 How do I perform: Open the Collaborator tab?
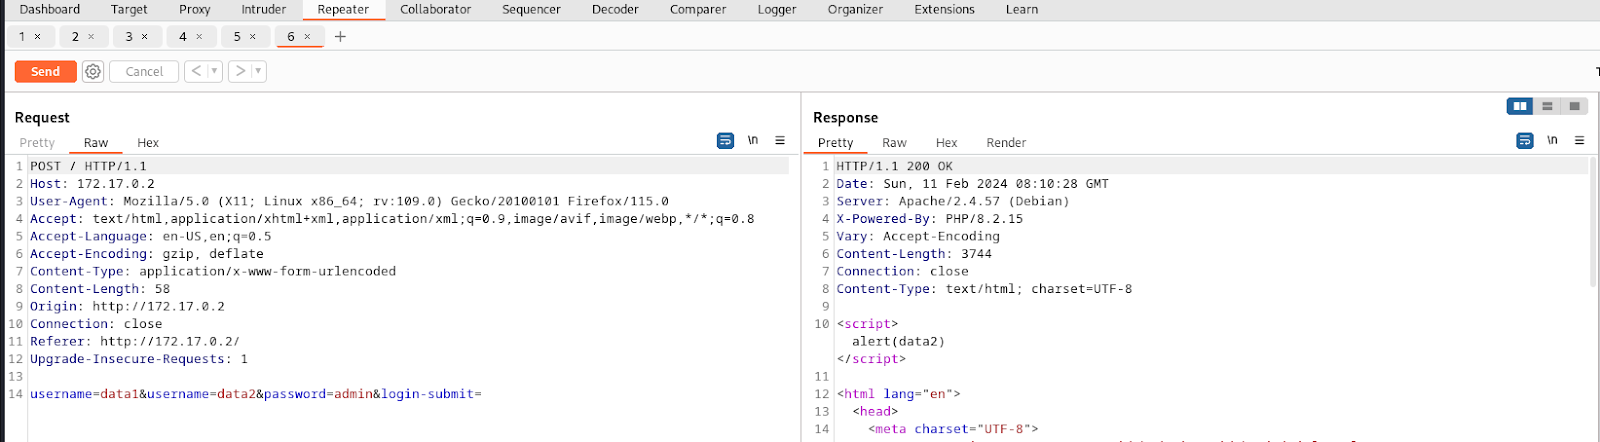point(436,9)
